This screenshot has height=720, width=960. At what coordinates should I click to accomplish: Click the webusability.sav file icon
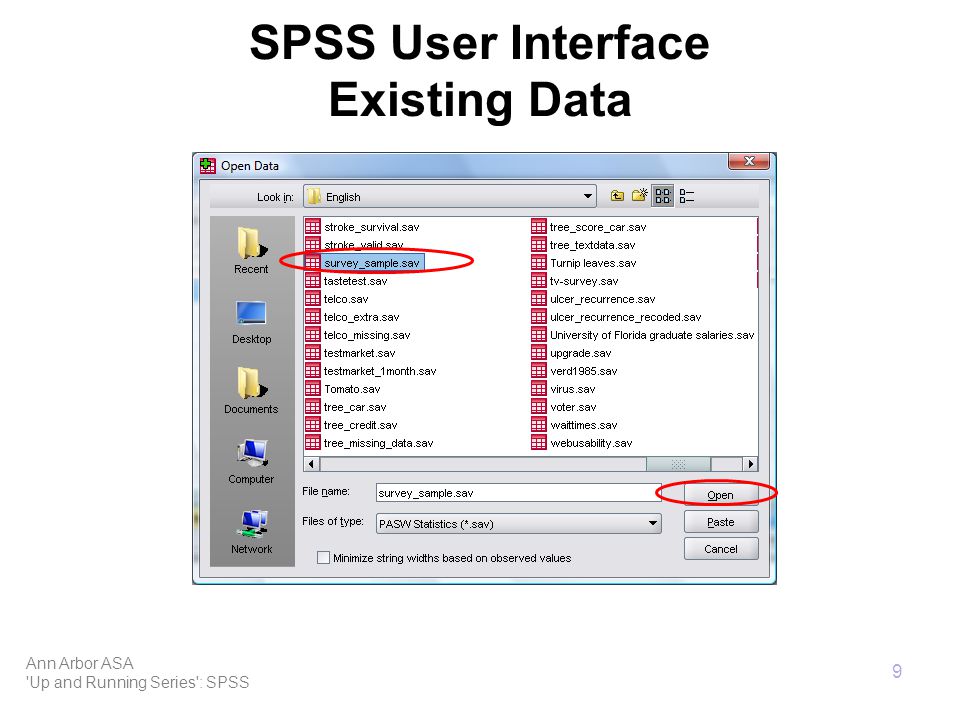pyautogui.click(x=539, y=443)
